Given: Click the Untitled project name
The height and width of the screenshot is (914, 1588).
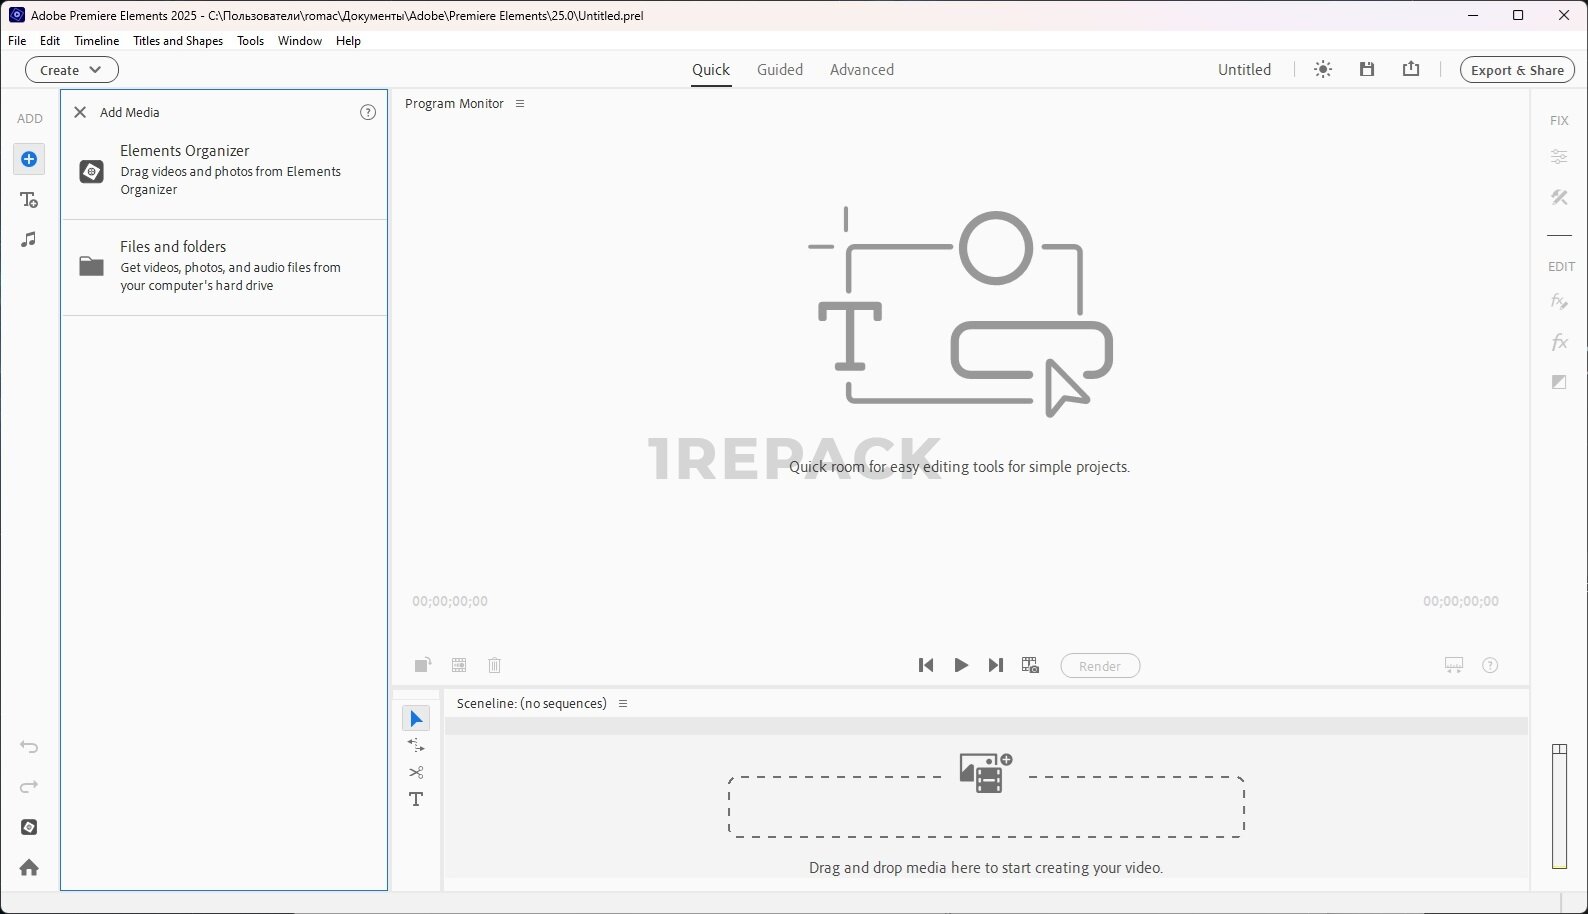Looking at the screenshot, I should (x=1244, y=70).
